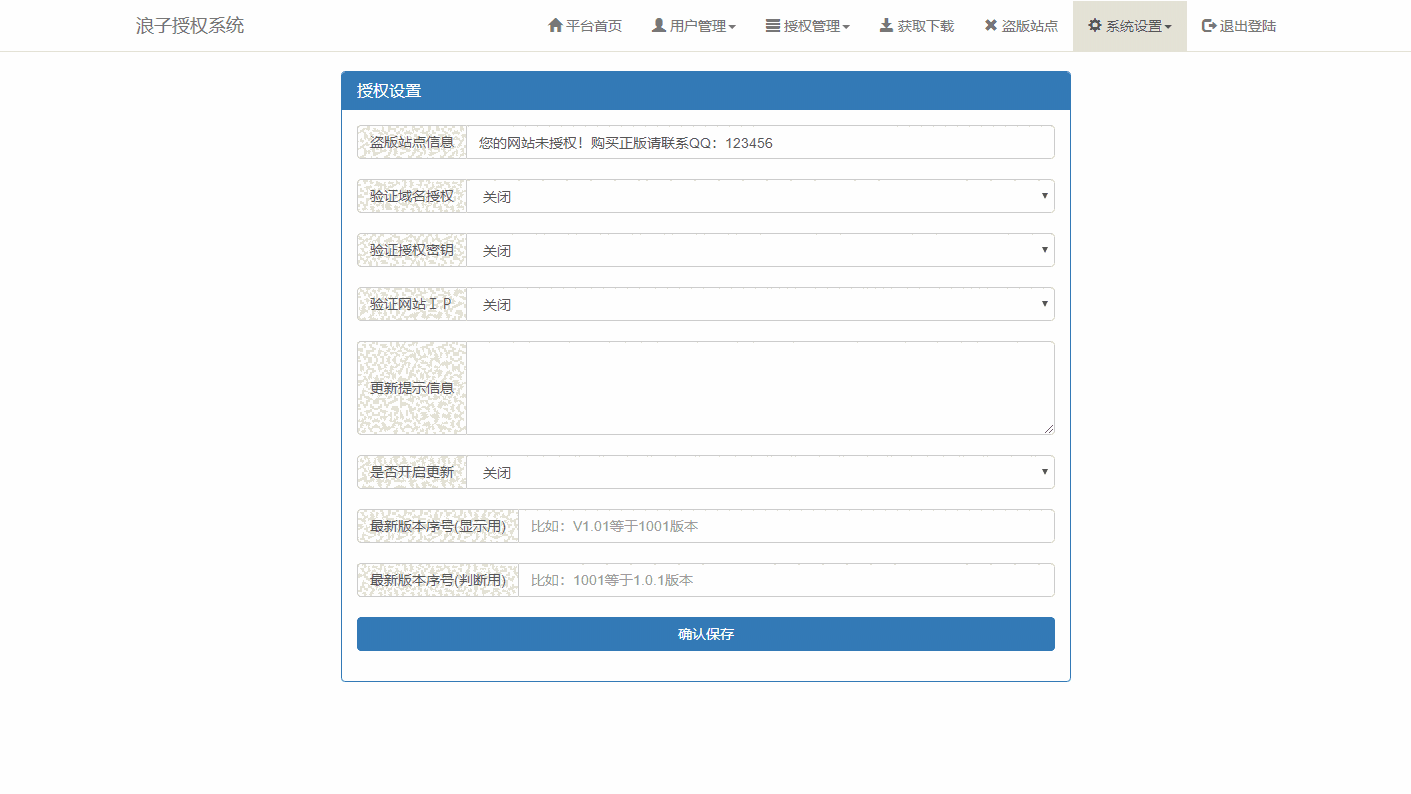Click the list icon beside 授权管理
Image resolution: width=1411 pixels, height=794 pixels.
773,25
